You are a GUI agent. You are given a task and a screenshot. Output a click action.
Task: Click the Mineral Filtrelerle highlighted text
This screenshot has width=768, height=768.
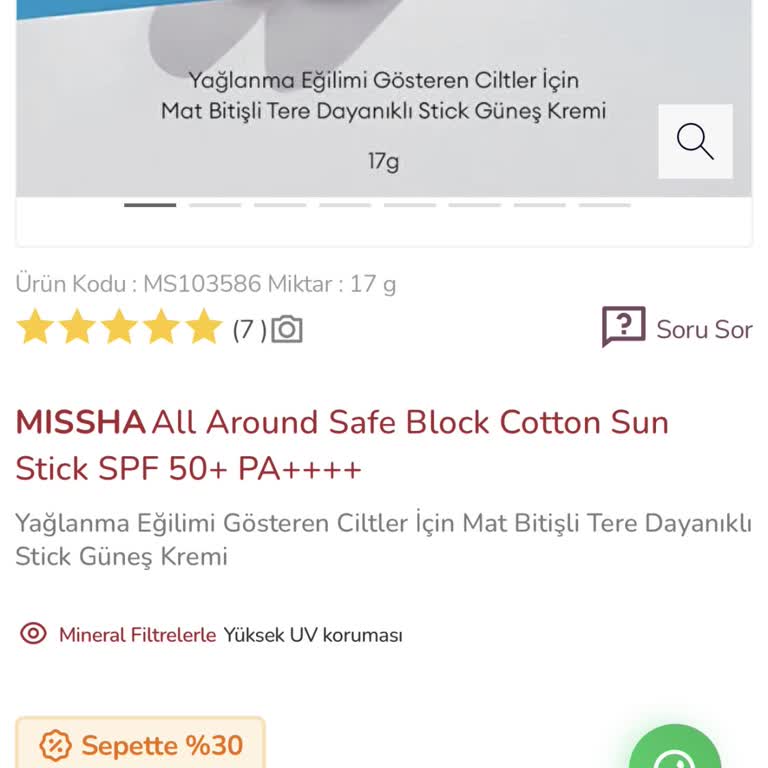(137, 635)
